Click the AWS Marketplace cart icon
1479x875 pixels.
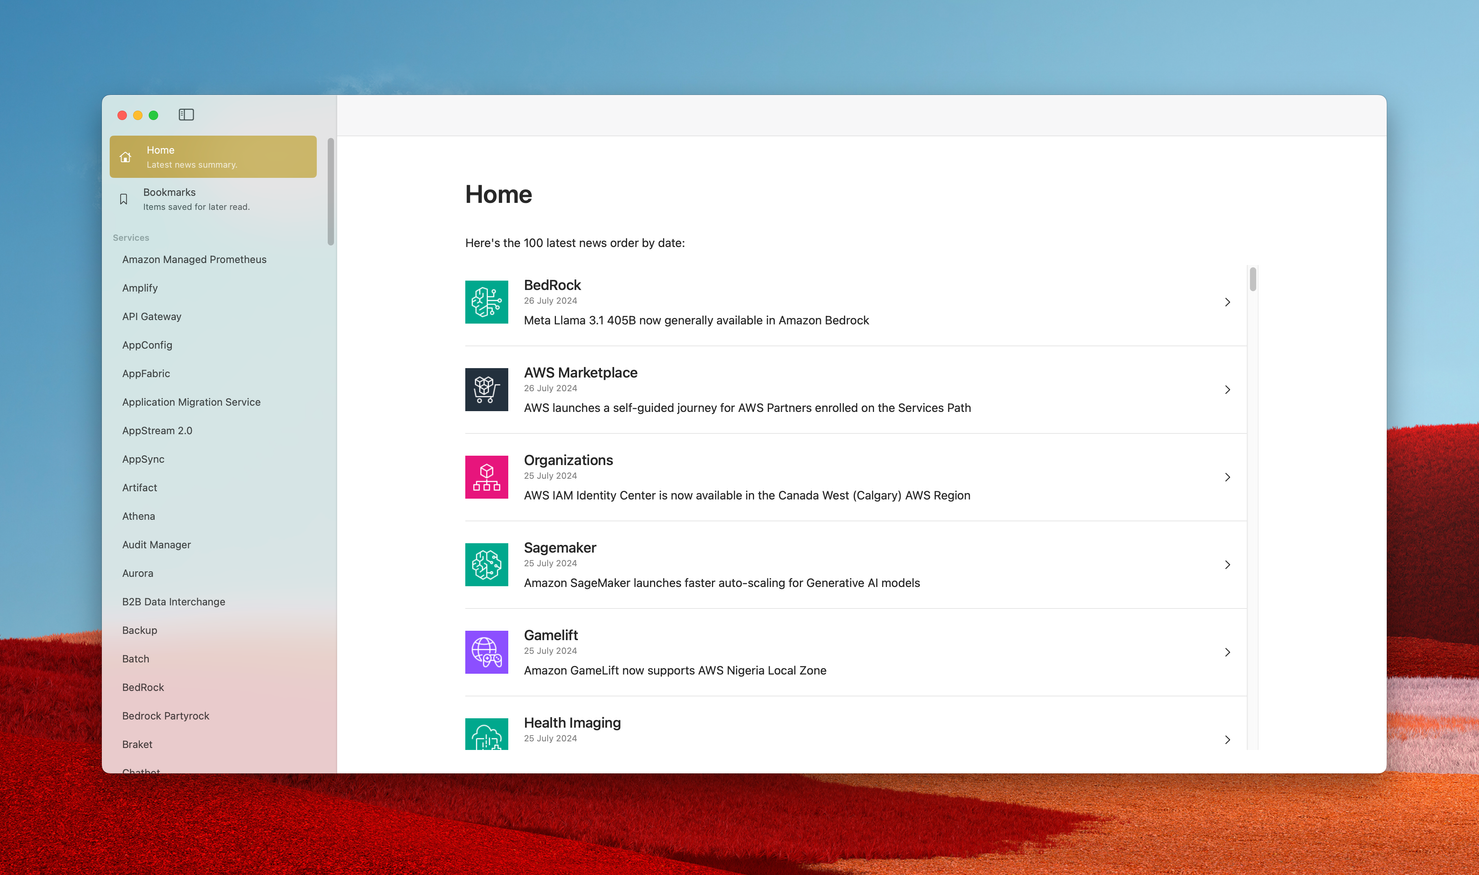[486, 390]
